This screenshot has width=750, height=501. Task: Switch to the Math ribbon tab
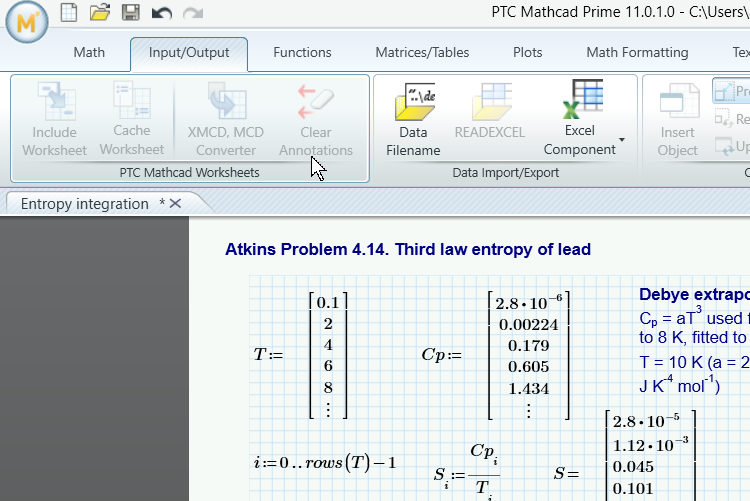[x=89, y=52]
